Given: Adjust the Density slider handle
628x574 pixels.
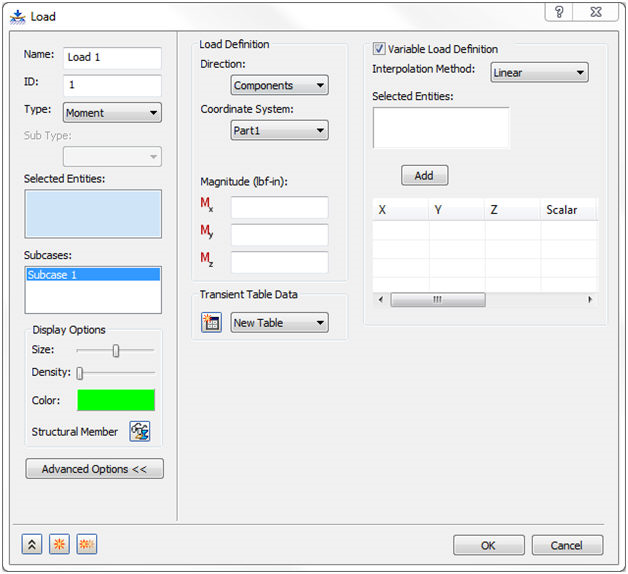Looking at the screenshot, I should [x=80, y=373].
